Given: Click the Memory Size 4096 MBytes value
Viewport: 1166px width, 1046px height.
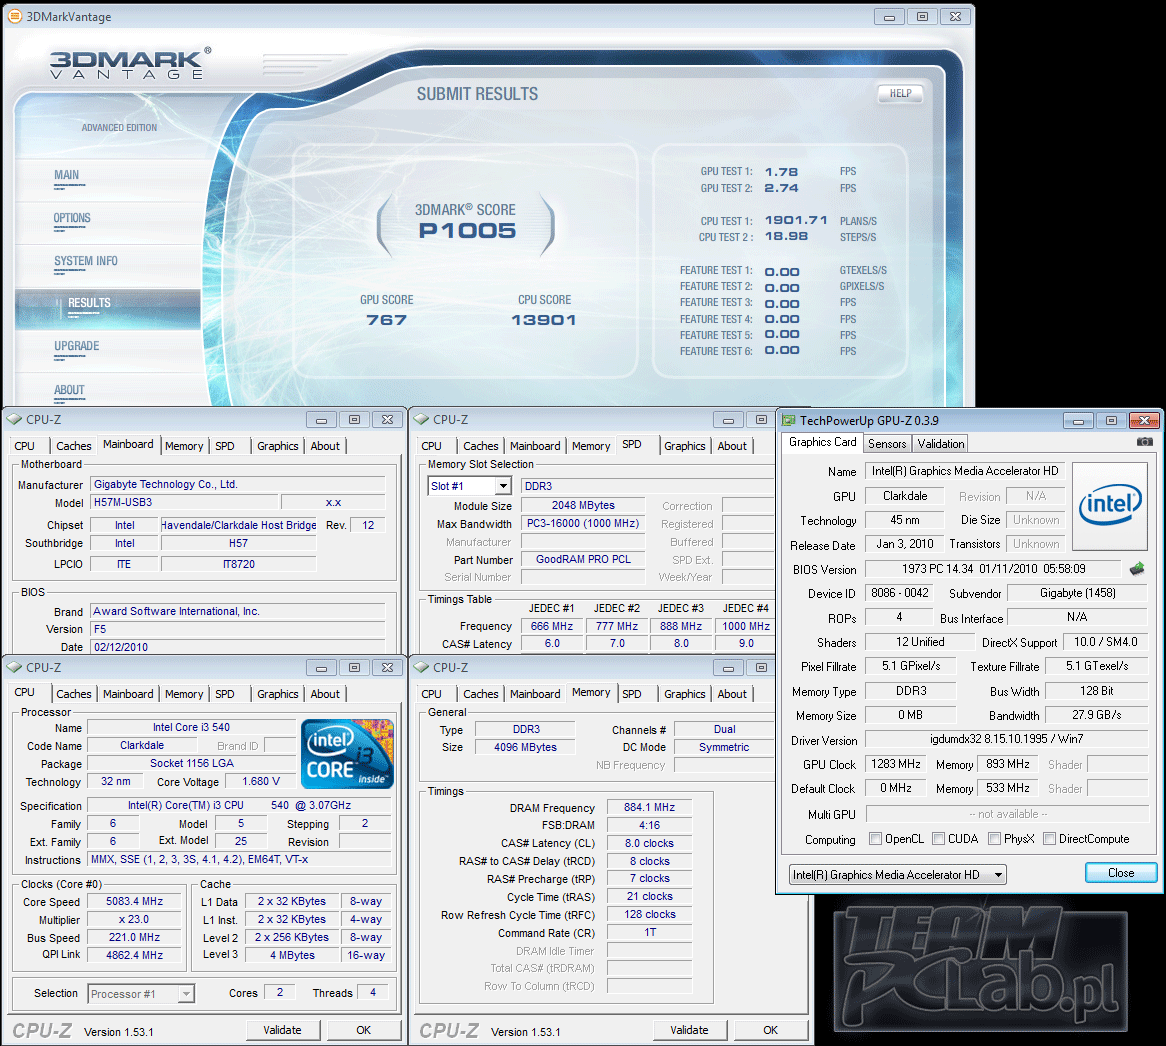Looking at the screenshot, I should (x=525, y=747).
